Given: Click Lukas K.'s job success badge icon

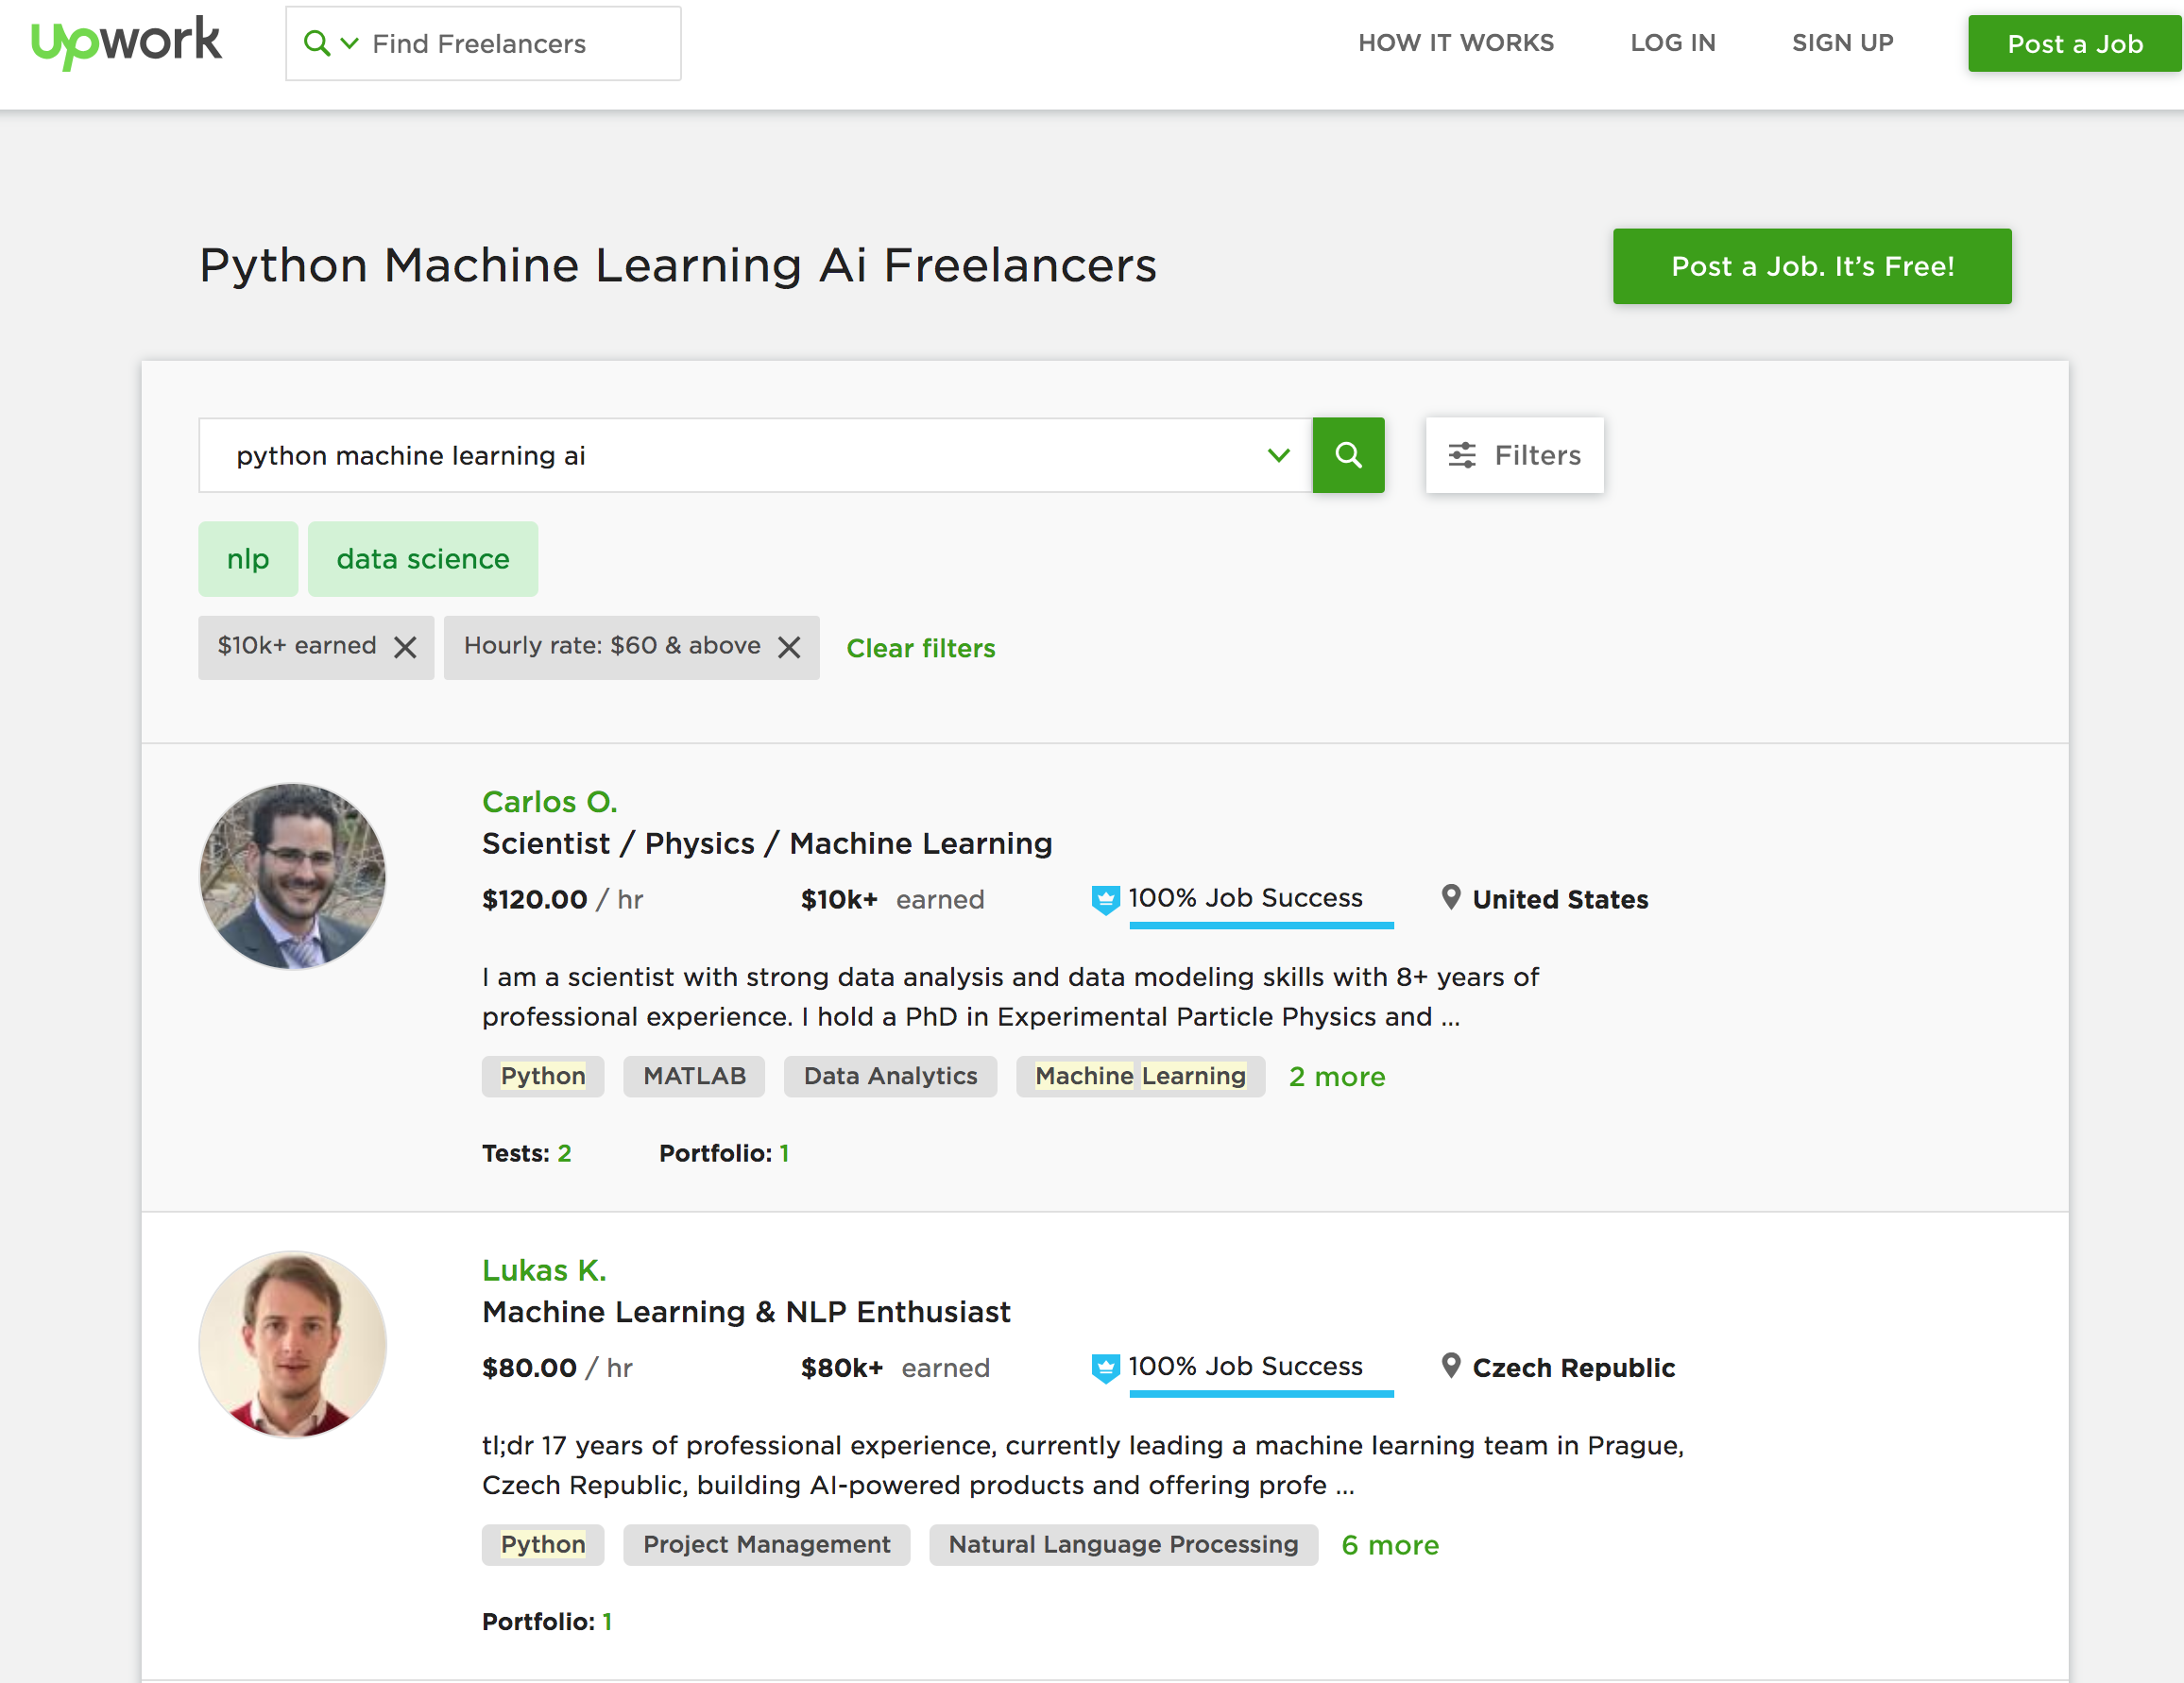Looking at the screenshot, I should pyautogui.click(x=1105, y=1368).
